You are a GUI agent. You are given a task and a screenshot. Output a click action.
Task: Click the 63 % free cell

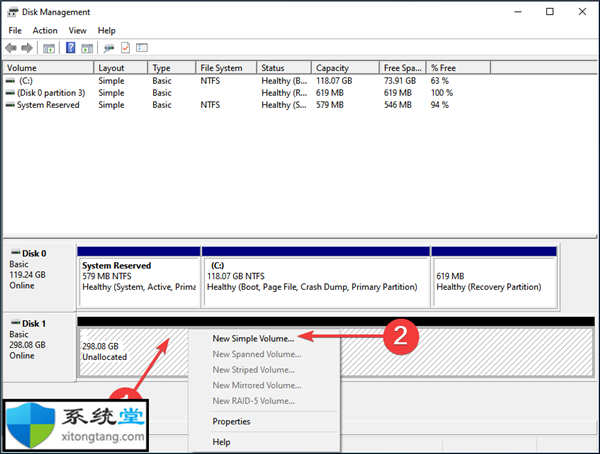(x=440, y=81)
